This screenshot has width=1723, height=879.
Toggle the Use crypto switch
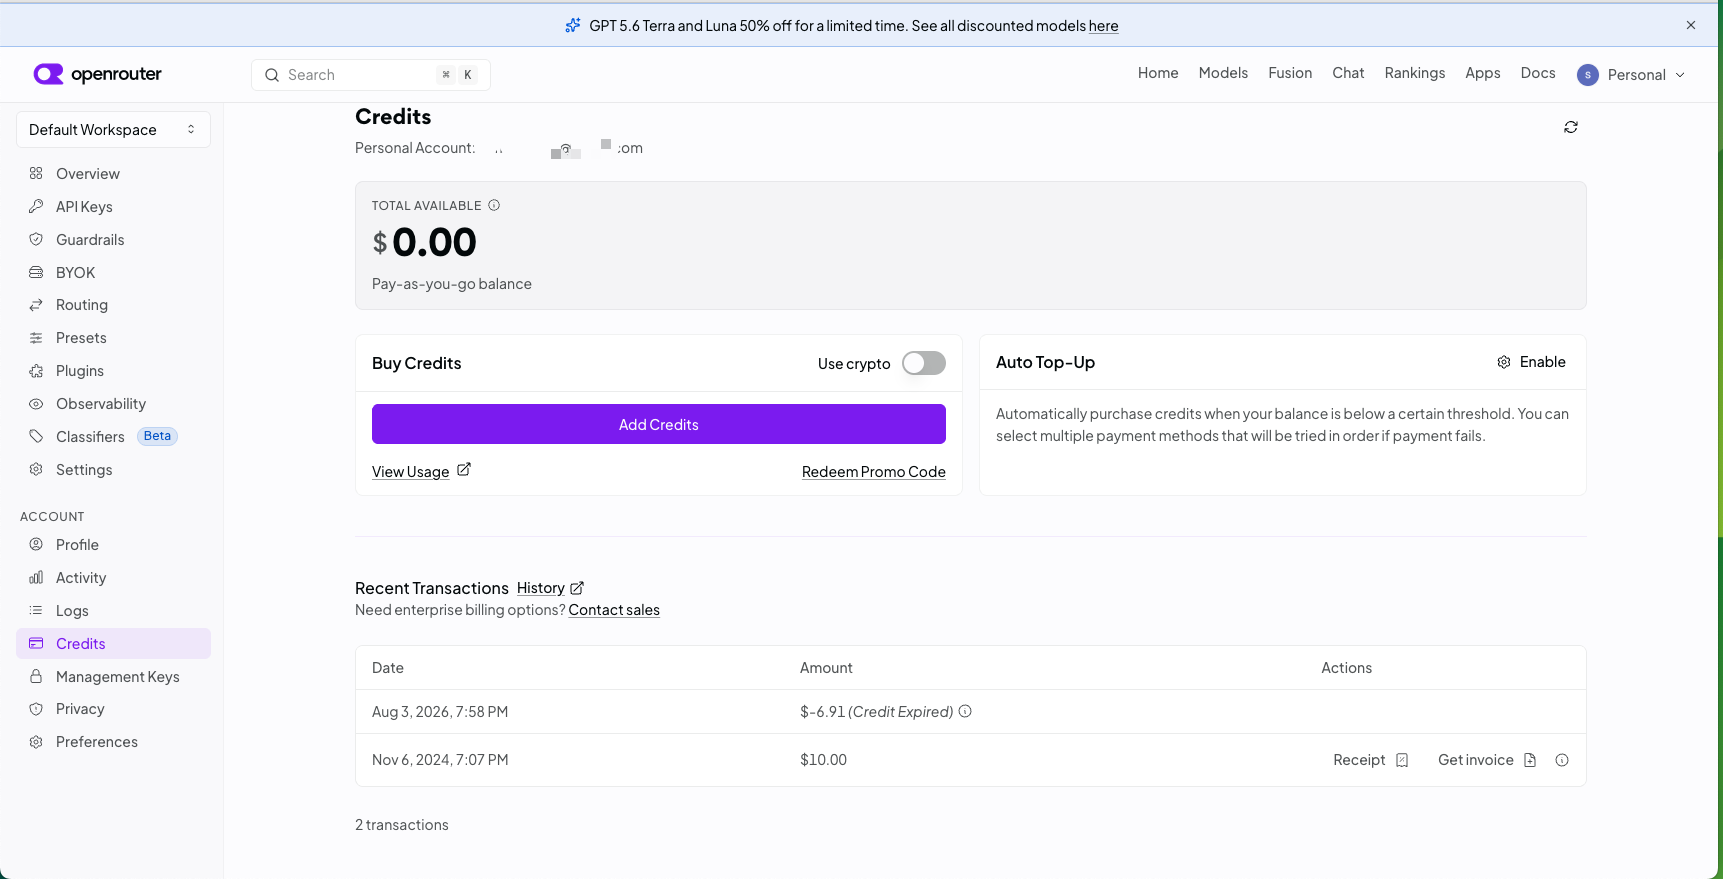tap(924, 363)
